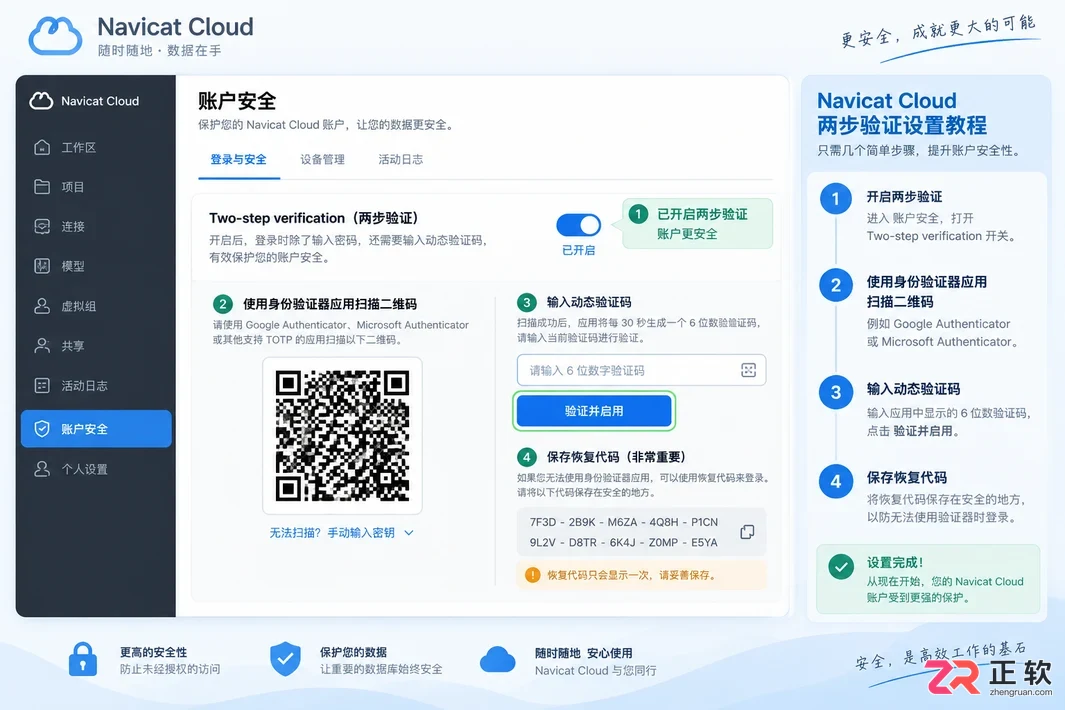The image size is (1065, 710).
Task: Click cloud icon next to 随时随地 安心使用
Action: pyautogui.click(x=497, y=660)
